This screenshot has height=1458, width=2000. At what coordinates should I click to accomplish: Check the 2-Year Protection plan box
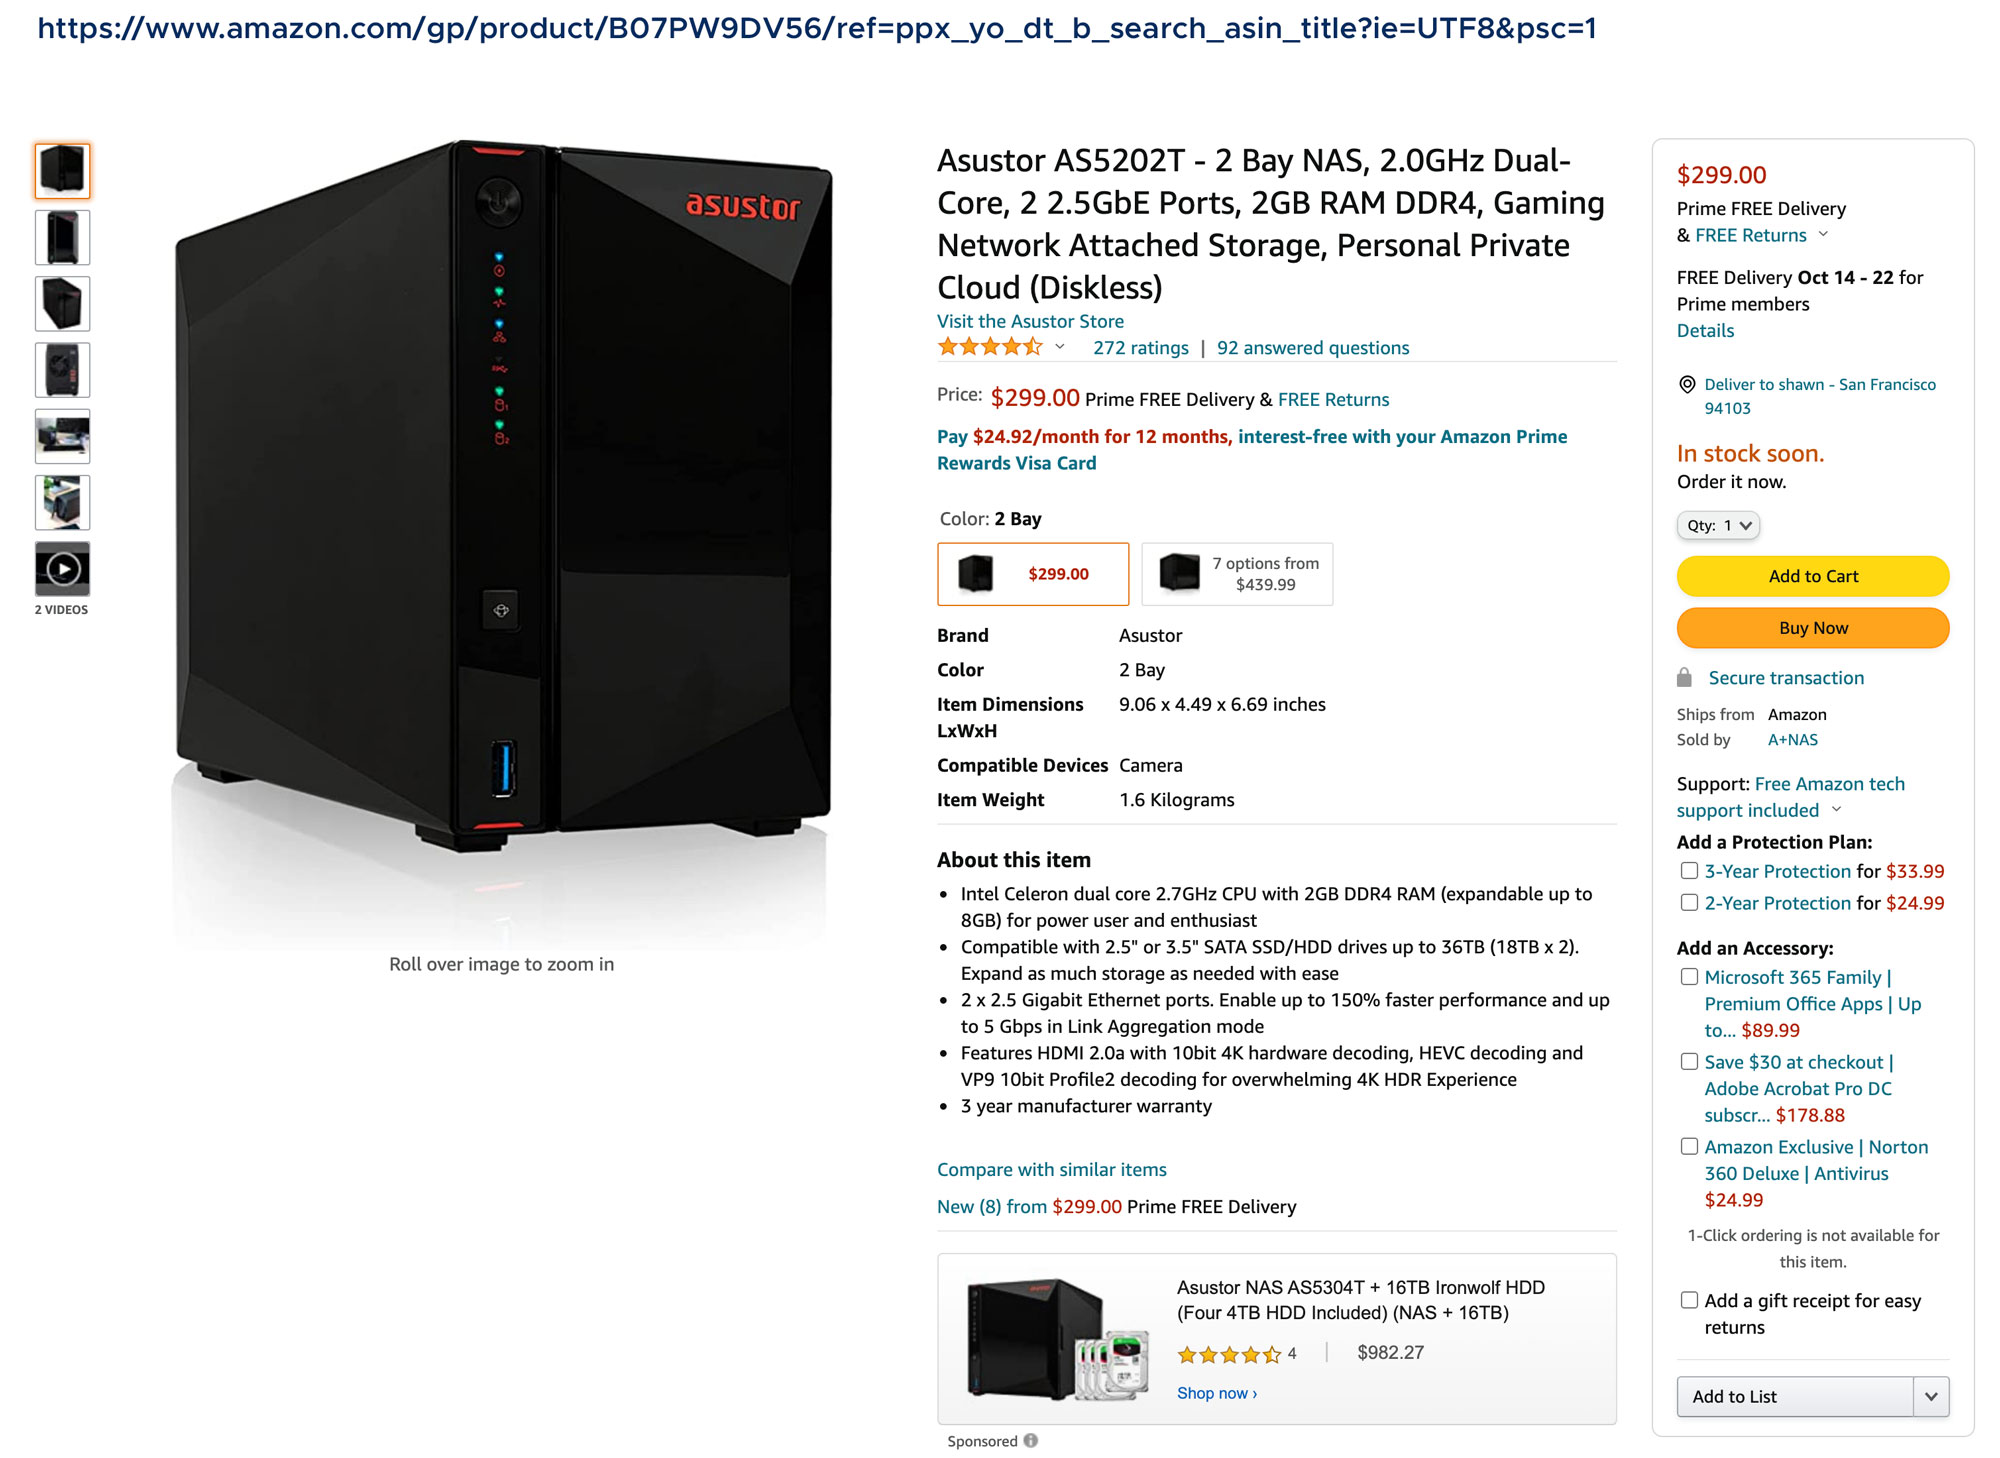point(1689,903)
